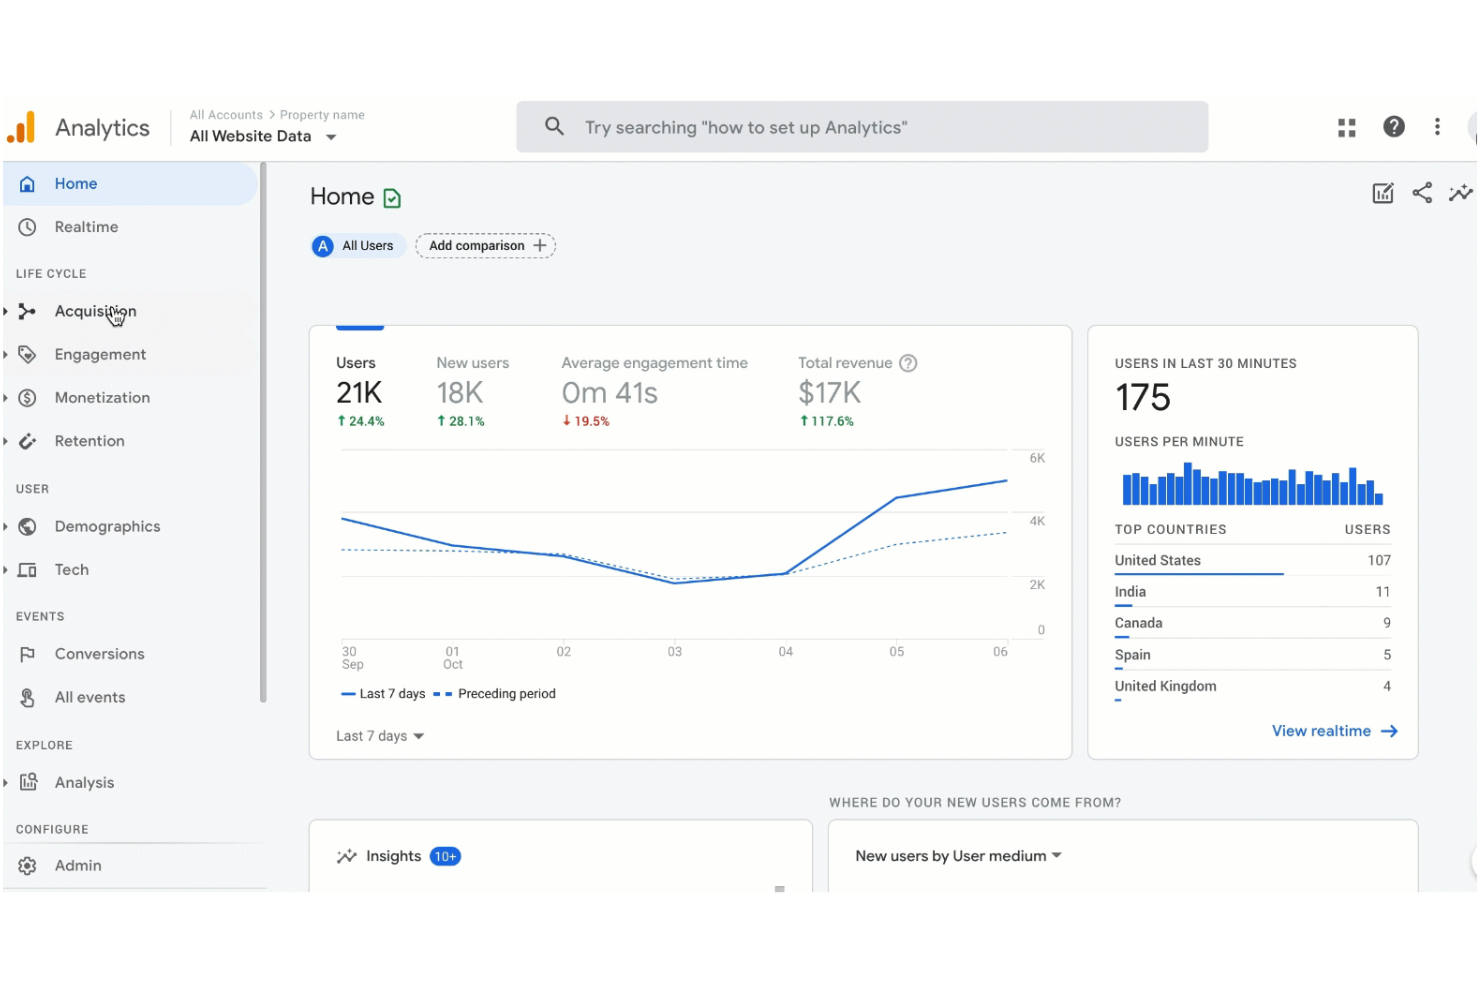Image resolution: width=1480 pixels, height=987 pixels.
Task: Click the Insights 10+ badge
Action: (x=445, y=856)
